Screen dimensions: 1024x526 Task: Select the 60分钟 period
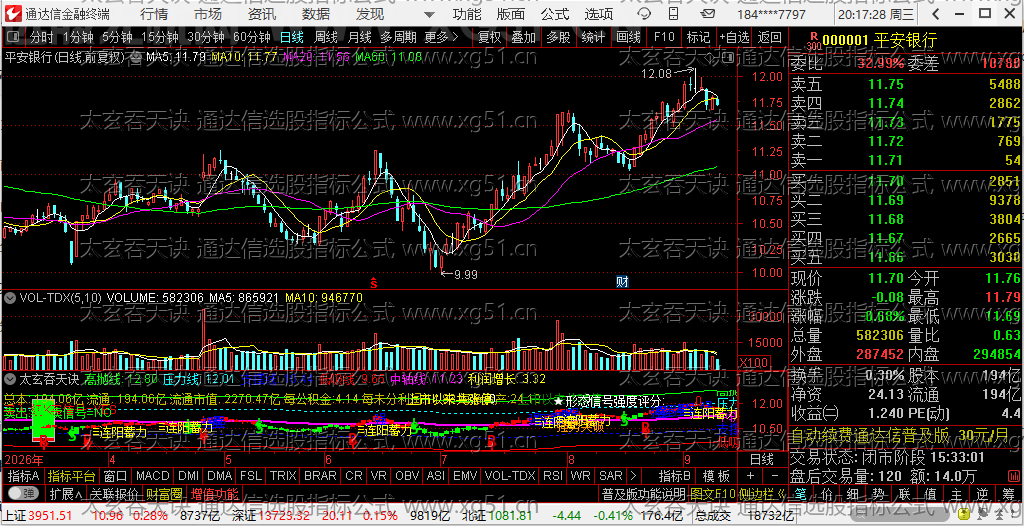(x=252, y=37)
